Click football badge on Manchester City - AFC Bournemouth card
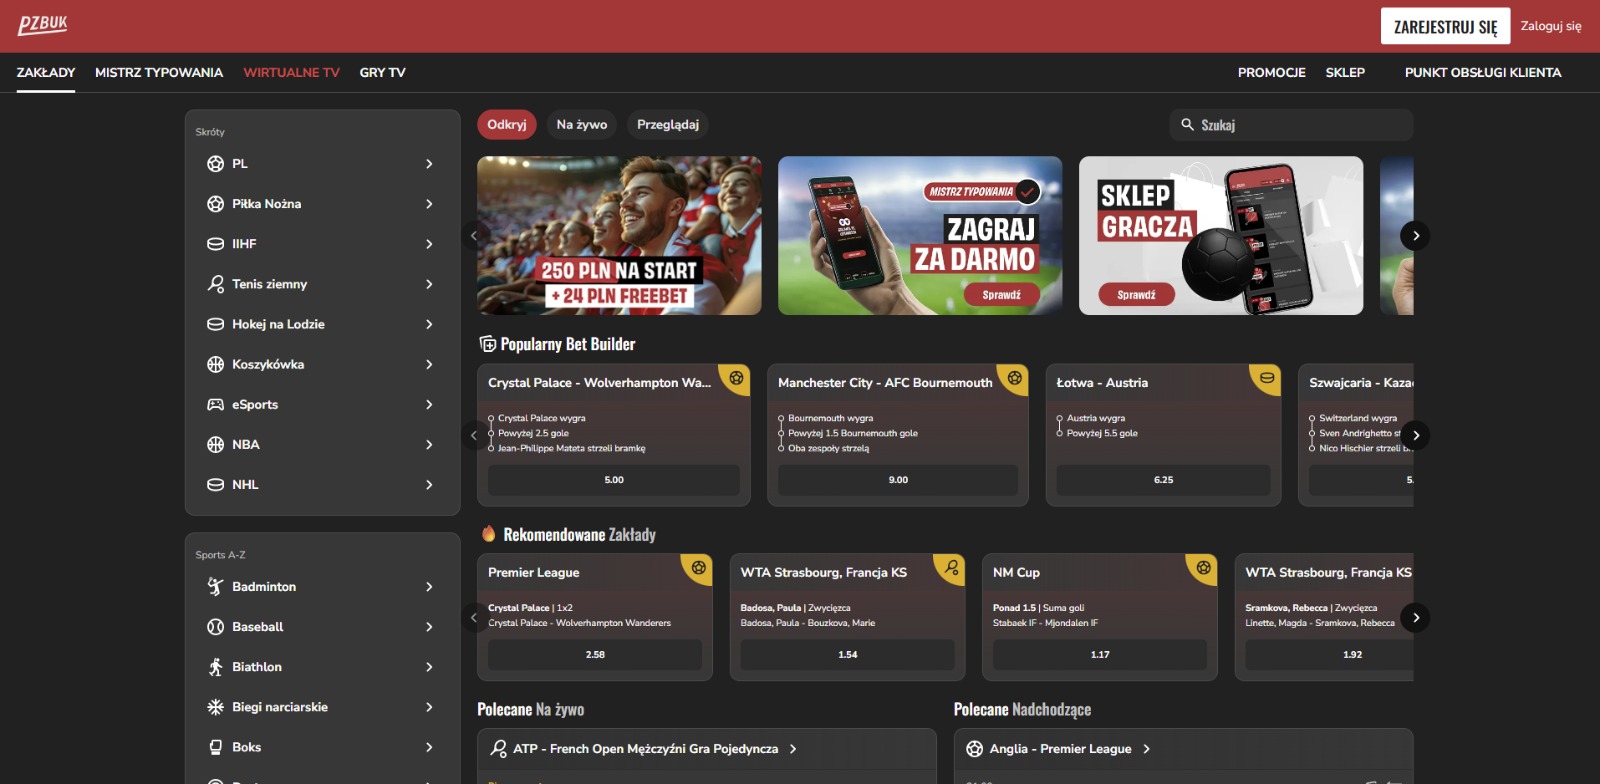Screen dimensions: 1600x784 (1014, 378)
